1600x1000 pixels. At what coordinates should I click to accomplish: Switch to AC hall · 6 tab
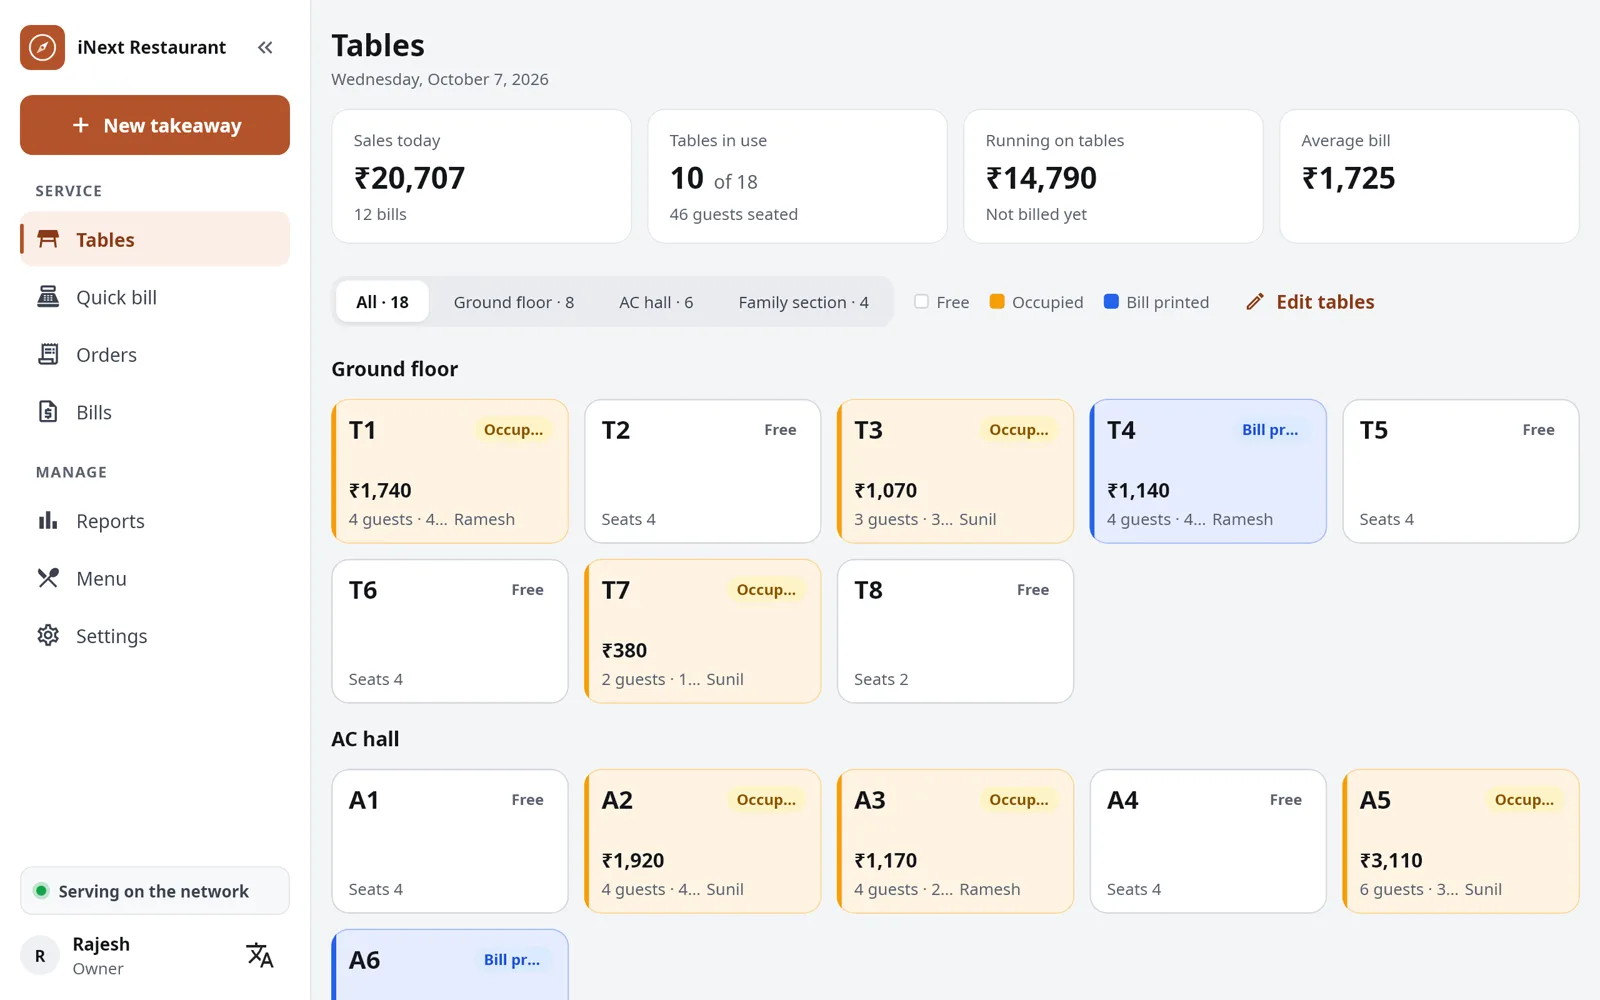pyautogui.click(x=656, y=302)
